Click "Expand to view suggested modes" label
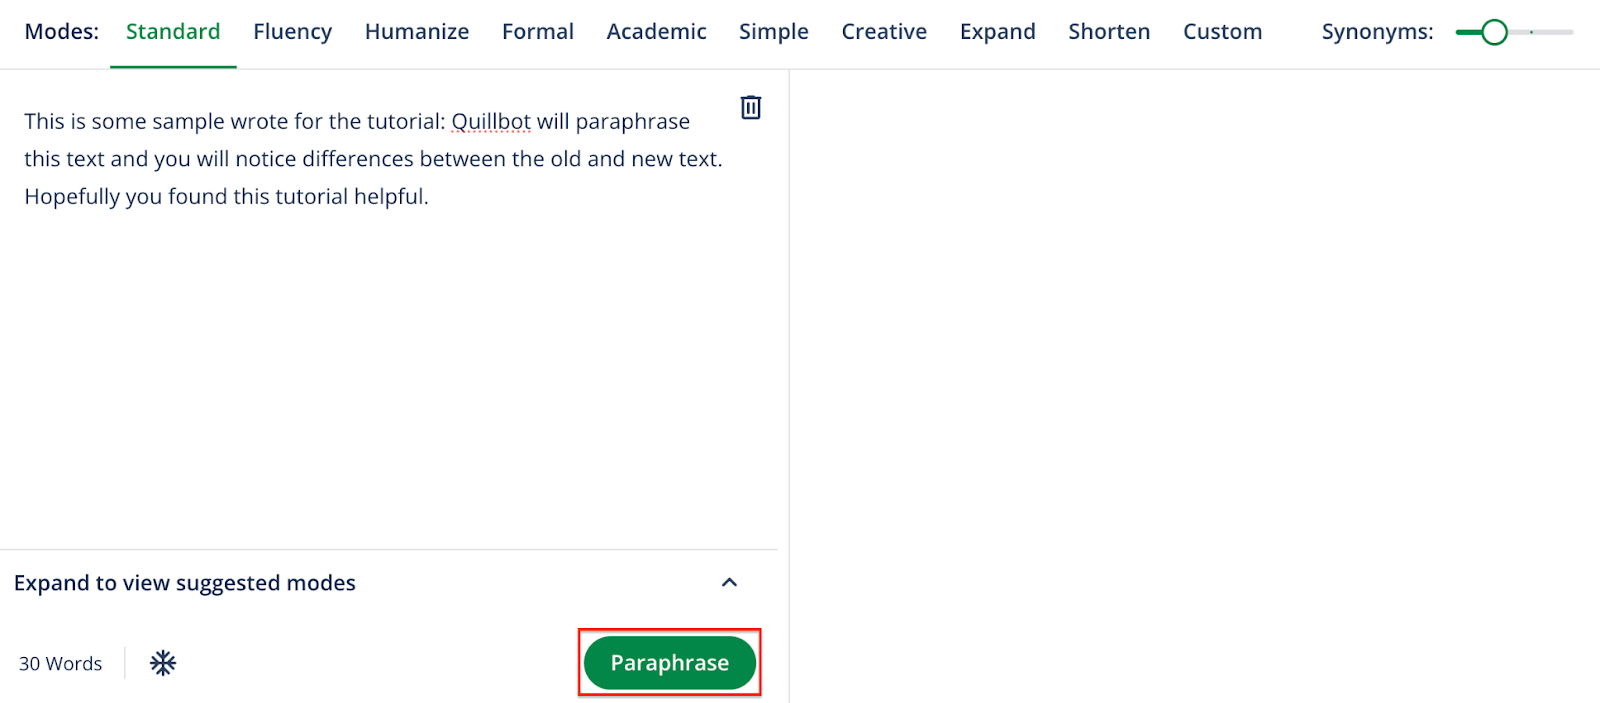 coord(185,583)
